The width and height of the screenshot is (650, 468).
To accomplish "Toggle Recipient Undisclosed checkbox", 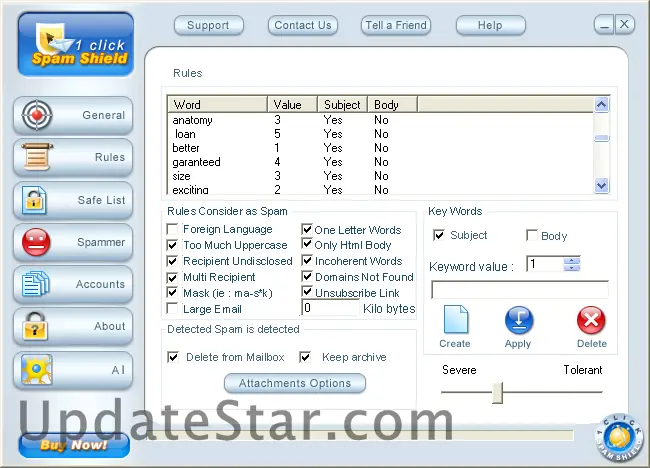I will (x=172, y=261).
